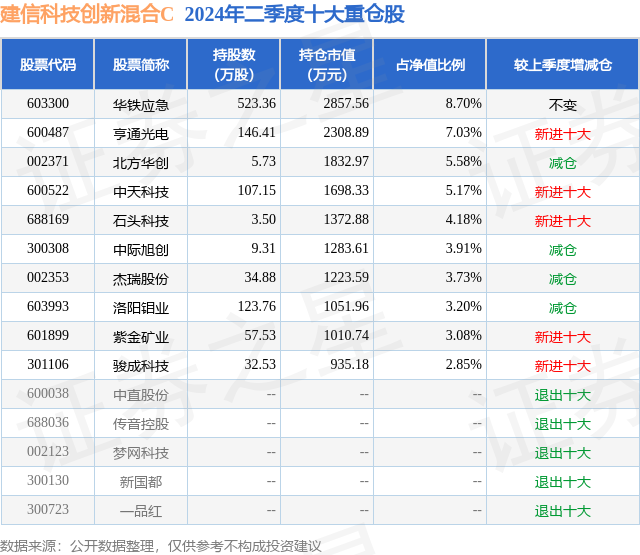
Task: Click stock code 603993
Action: pyautogui.click(x=48, y=306)
